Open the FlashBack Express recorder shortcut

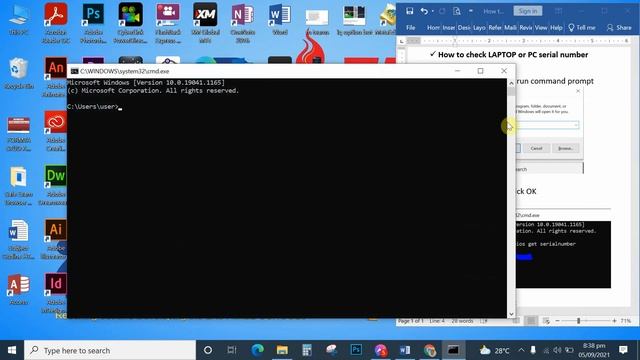[x=168, y=22]
